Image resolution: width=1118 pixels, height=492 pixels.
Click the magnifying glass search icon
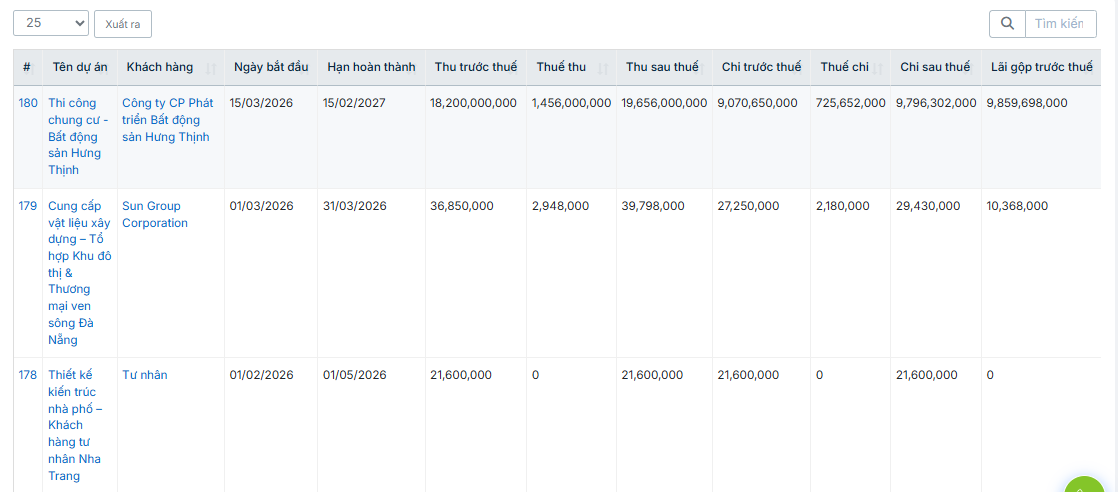(x=1007, y=23)
